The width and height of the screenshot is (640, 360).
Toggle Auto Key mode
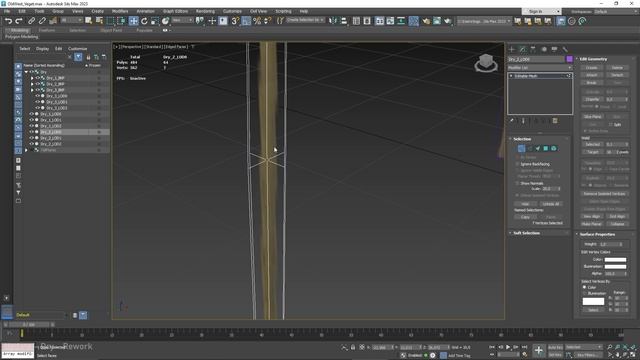point(555,347)
